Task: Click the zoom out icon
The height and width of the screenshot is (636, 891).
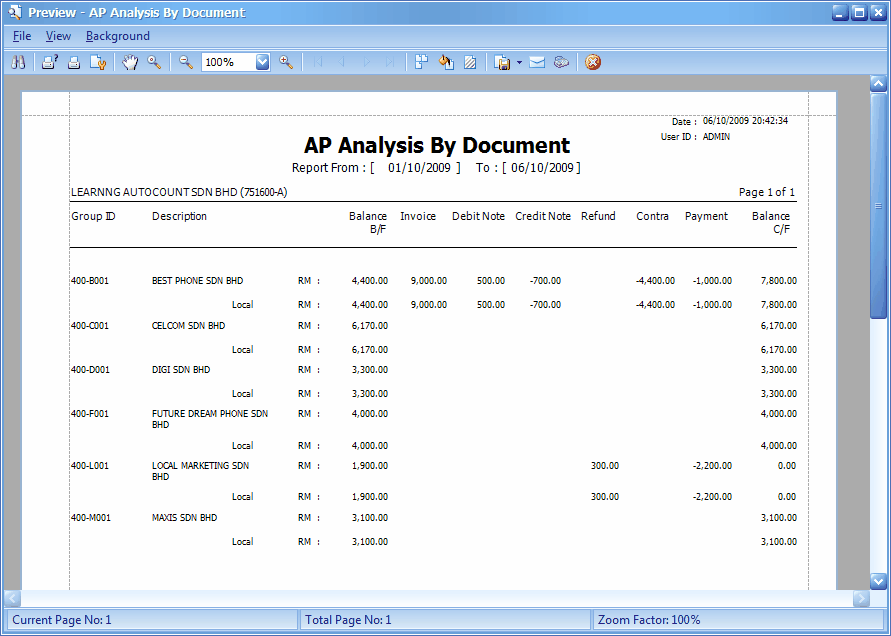Action: coord(186,62)
